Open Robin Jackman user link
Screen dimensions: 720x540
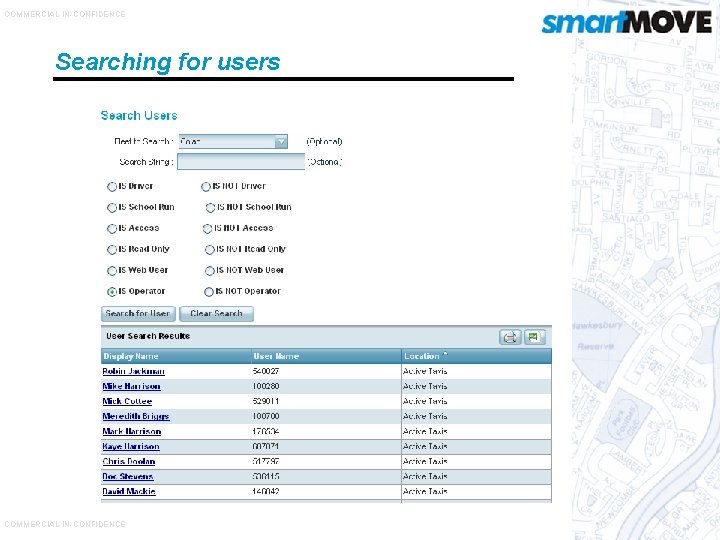tap(134, 371)
